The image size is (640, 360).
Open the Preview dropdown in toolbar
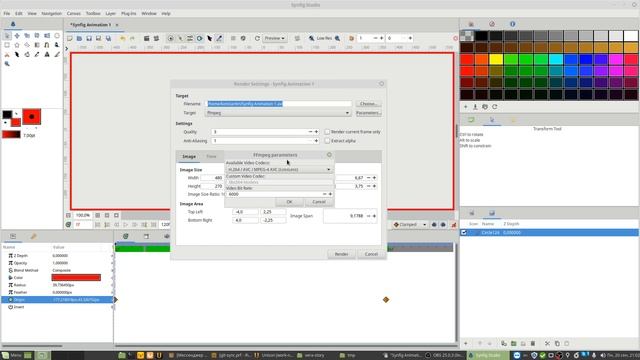(274, 38)
